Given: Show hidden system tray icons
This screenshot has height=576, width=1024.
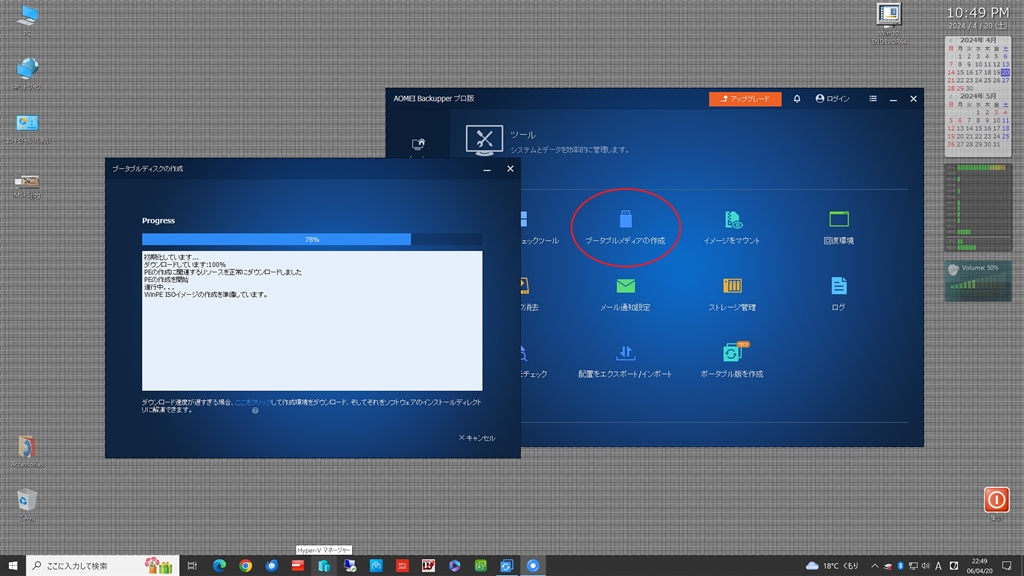Looking at the screenshot, I should [x=874, y=566].
